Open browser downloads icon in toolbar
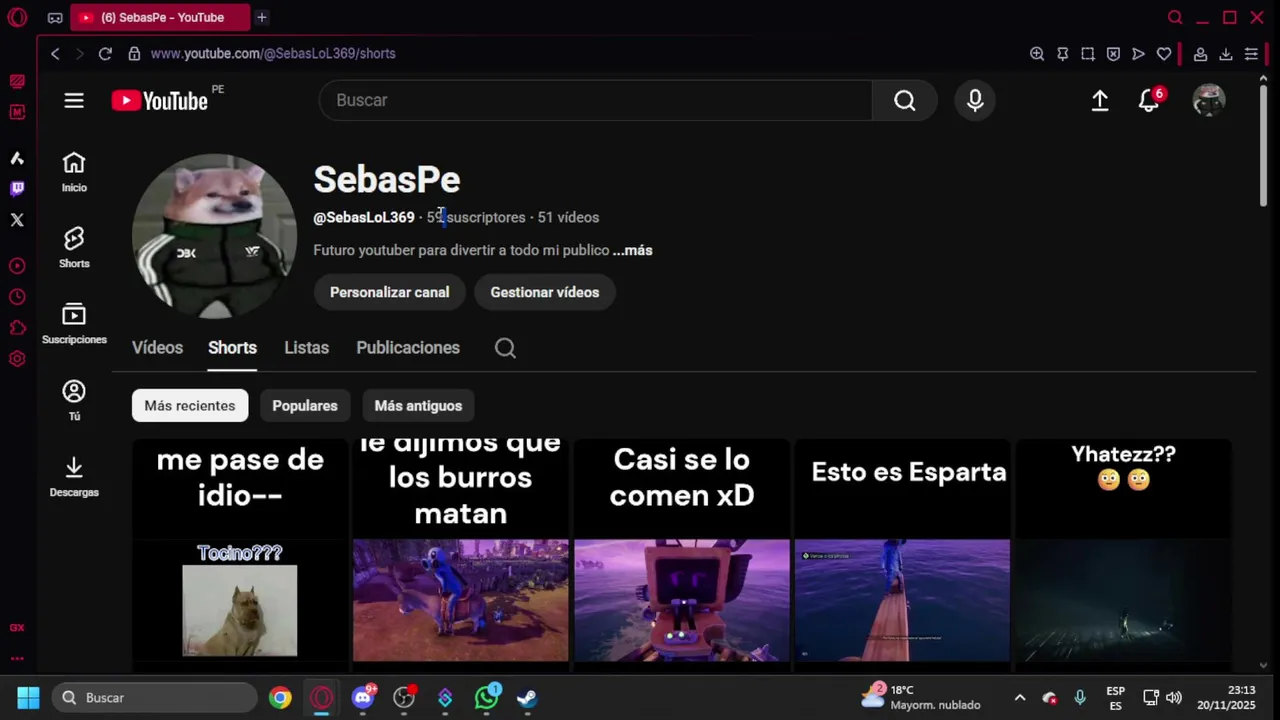Image resolution: width=1280 pixels, height=720 pixels. pos(1225,54)
